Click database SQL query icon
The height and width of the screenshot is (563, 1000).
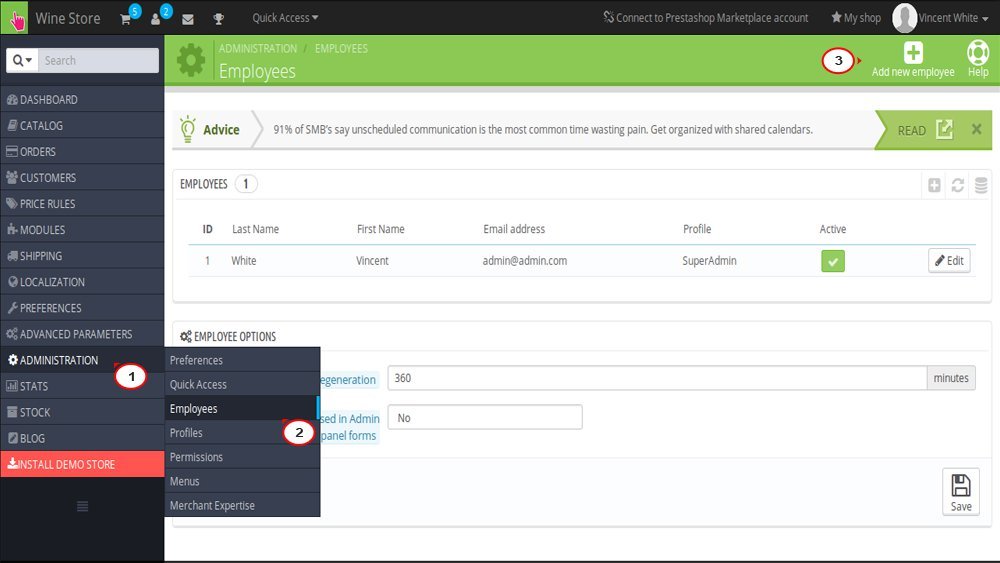[x=981, y=186]
